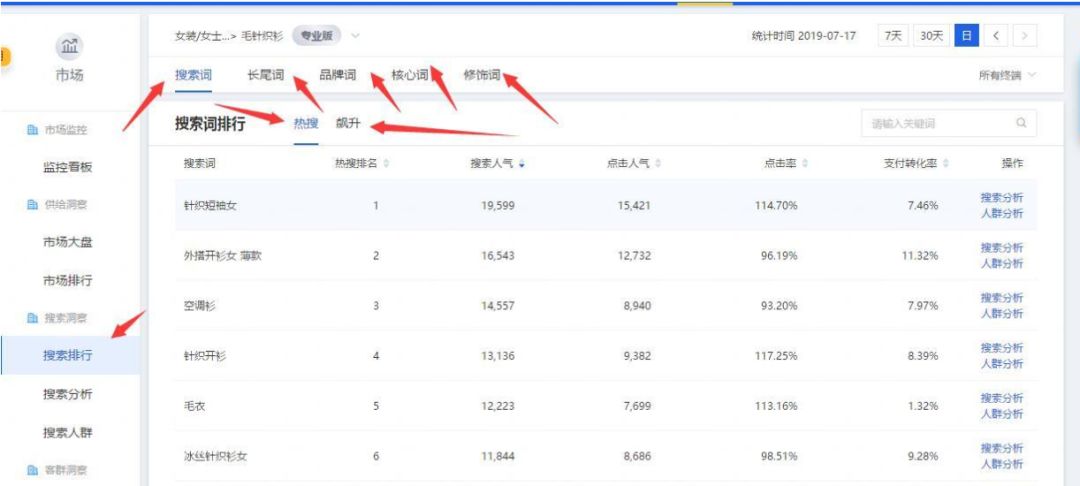
Task: Click the search term 针织开衫
Action: point(205,357)
